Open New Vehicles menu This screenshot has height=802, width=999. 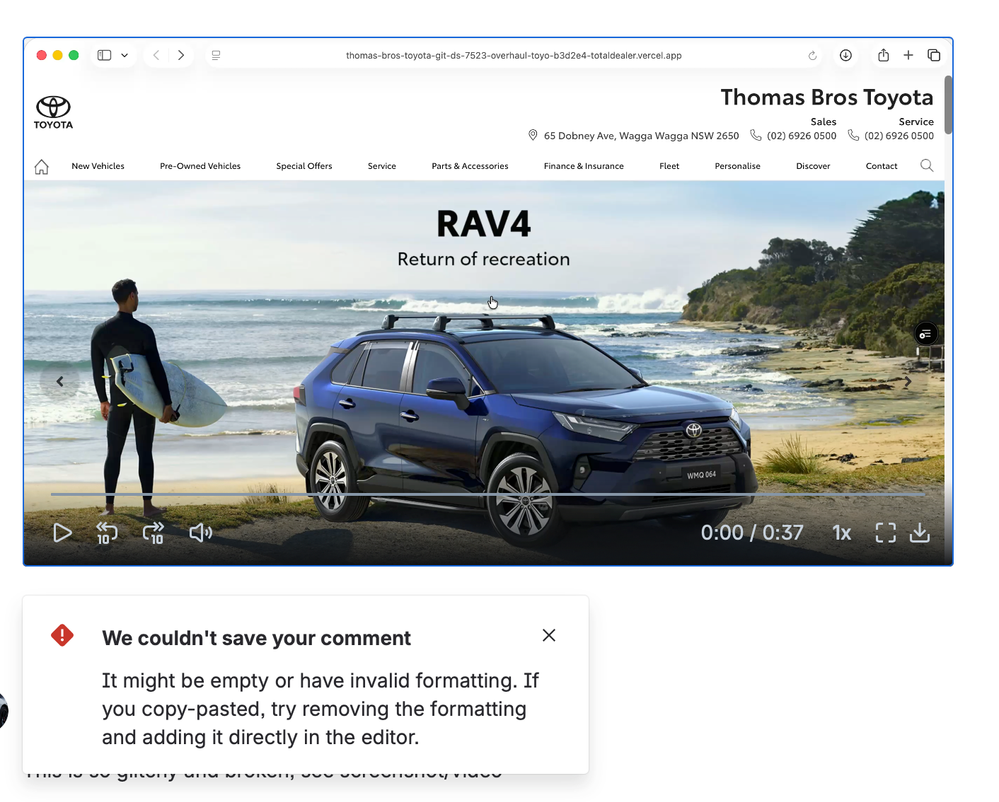(98, 166)
